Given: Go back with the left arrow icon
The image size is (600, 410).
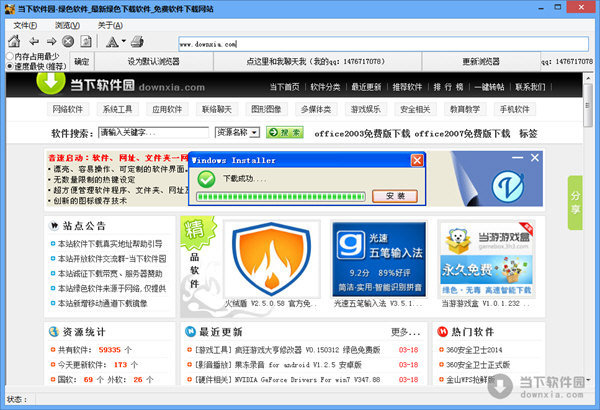Looking at the screenshot, I should (x=34, y=41).
